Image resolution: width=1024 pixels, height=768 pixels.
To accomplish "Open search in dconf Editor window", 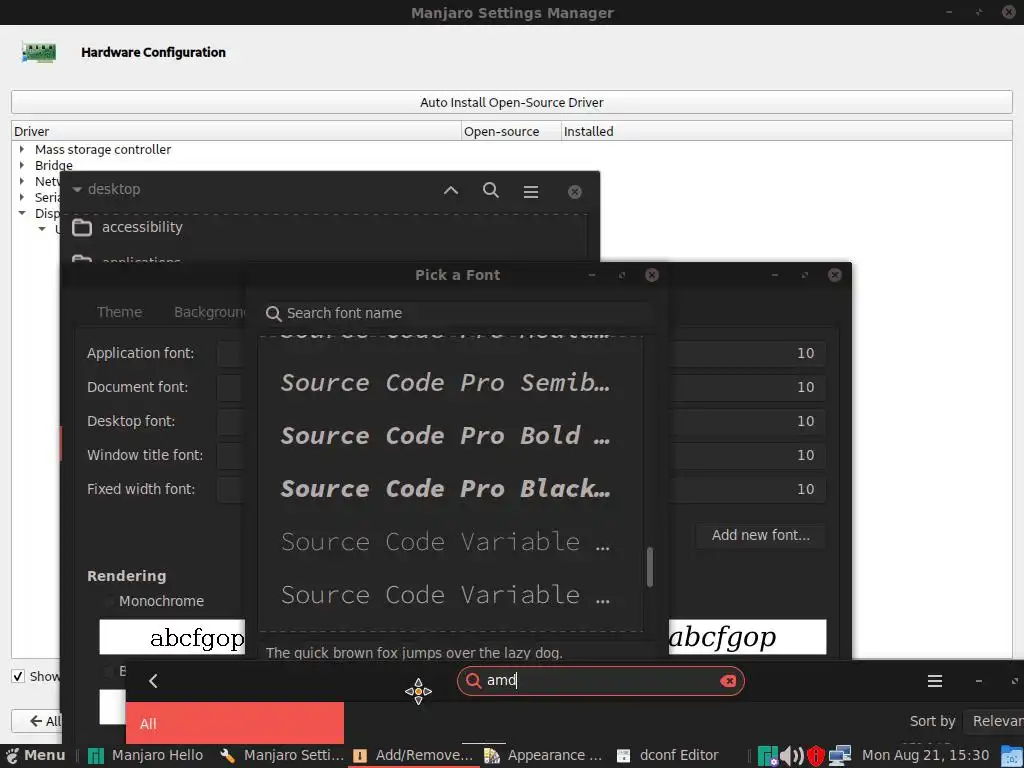I will pos(490,190).
